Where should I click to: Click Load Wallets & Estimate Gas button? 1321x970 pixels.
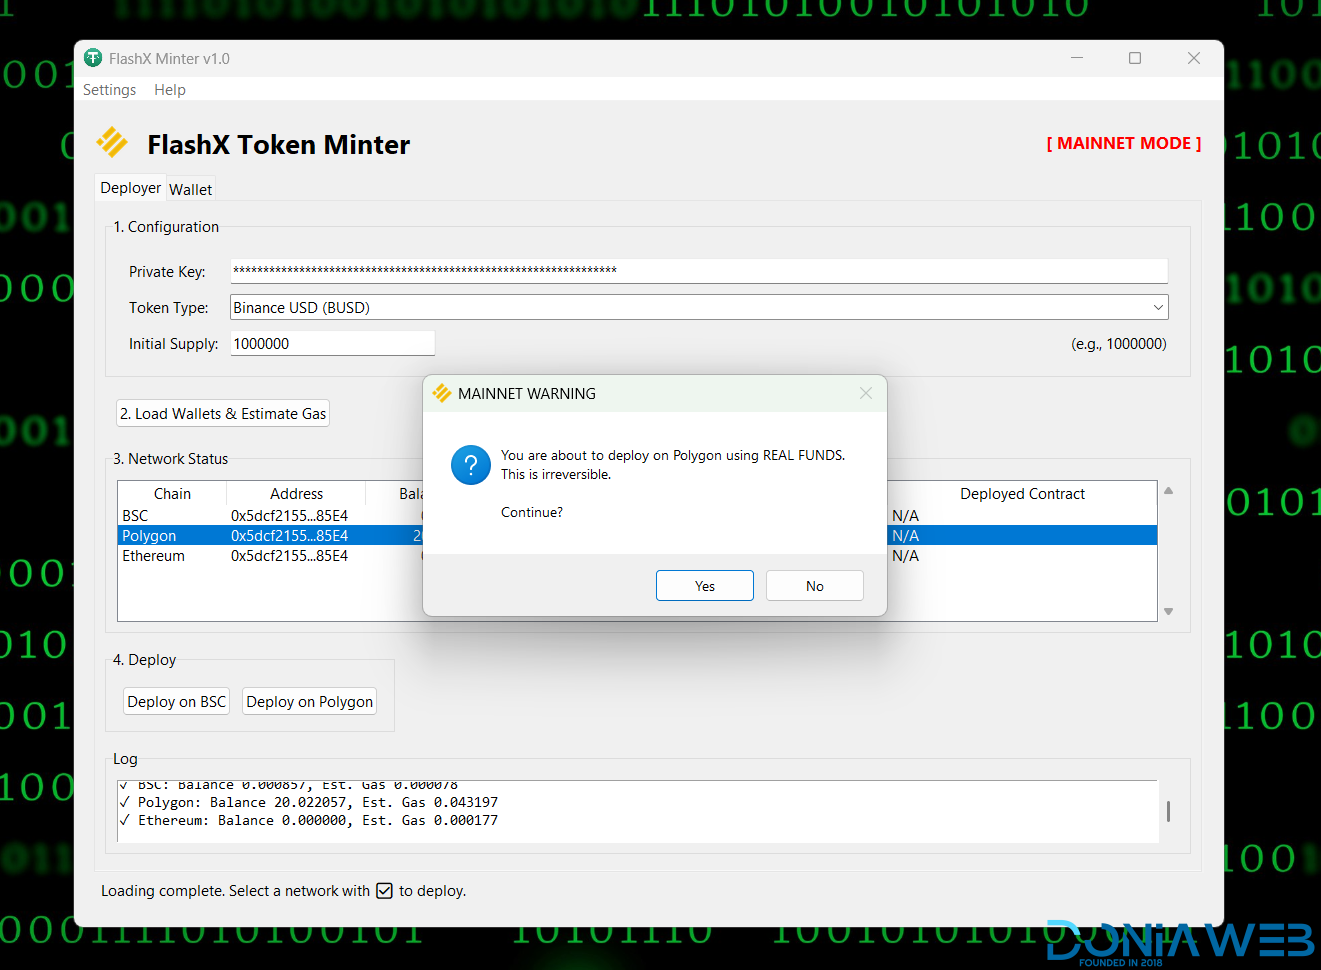click(223, 414)
